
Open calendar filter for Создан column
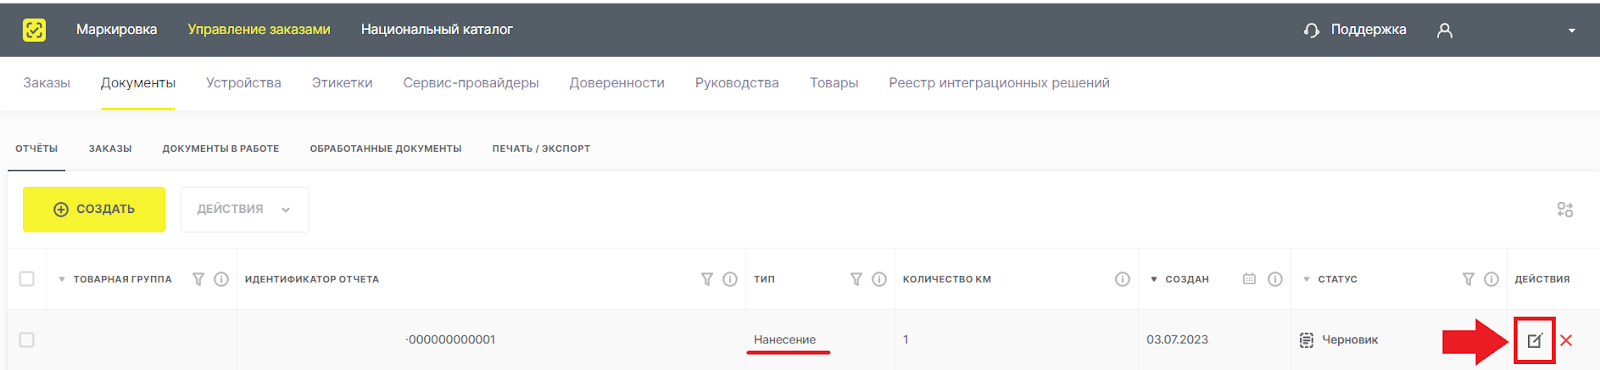click(1249, 279)
